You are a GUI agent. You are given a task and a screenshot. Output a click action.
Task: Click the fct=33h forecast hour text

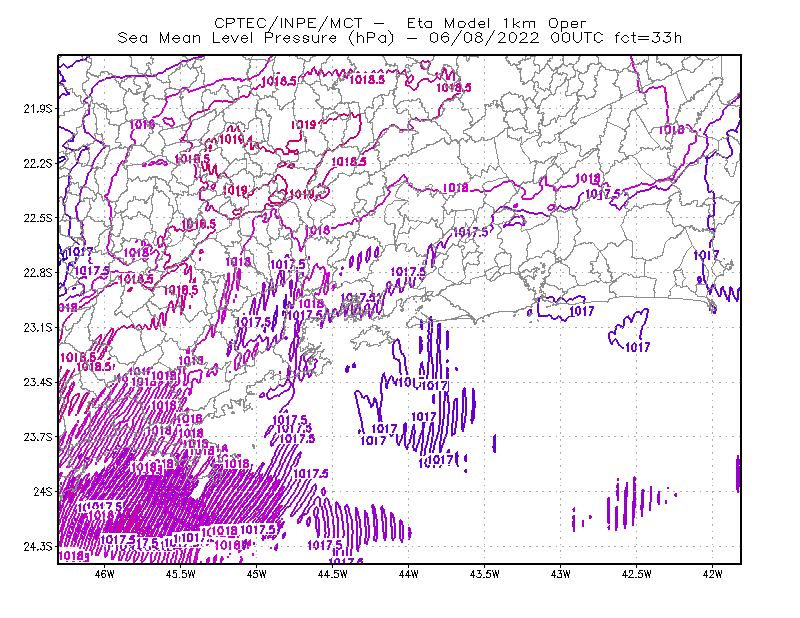coord(648,38)
